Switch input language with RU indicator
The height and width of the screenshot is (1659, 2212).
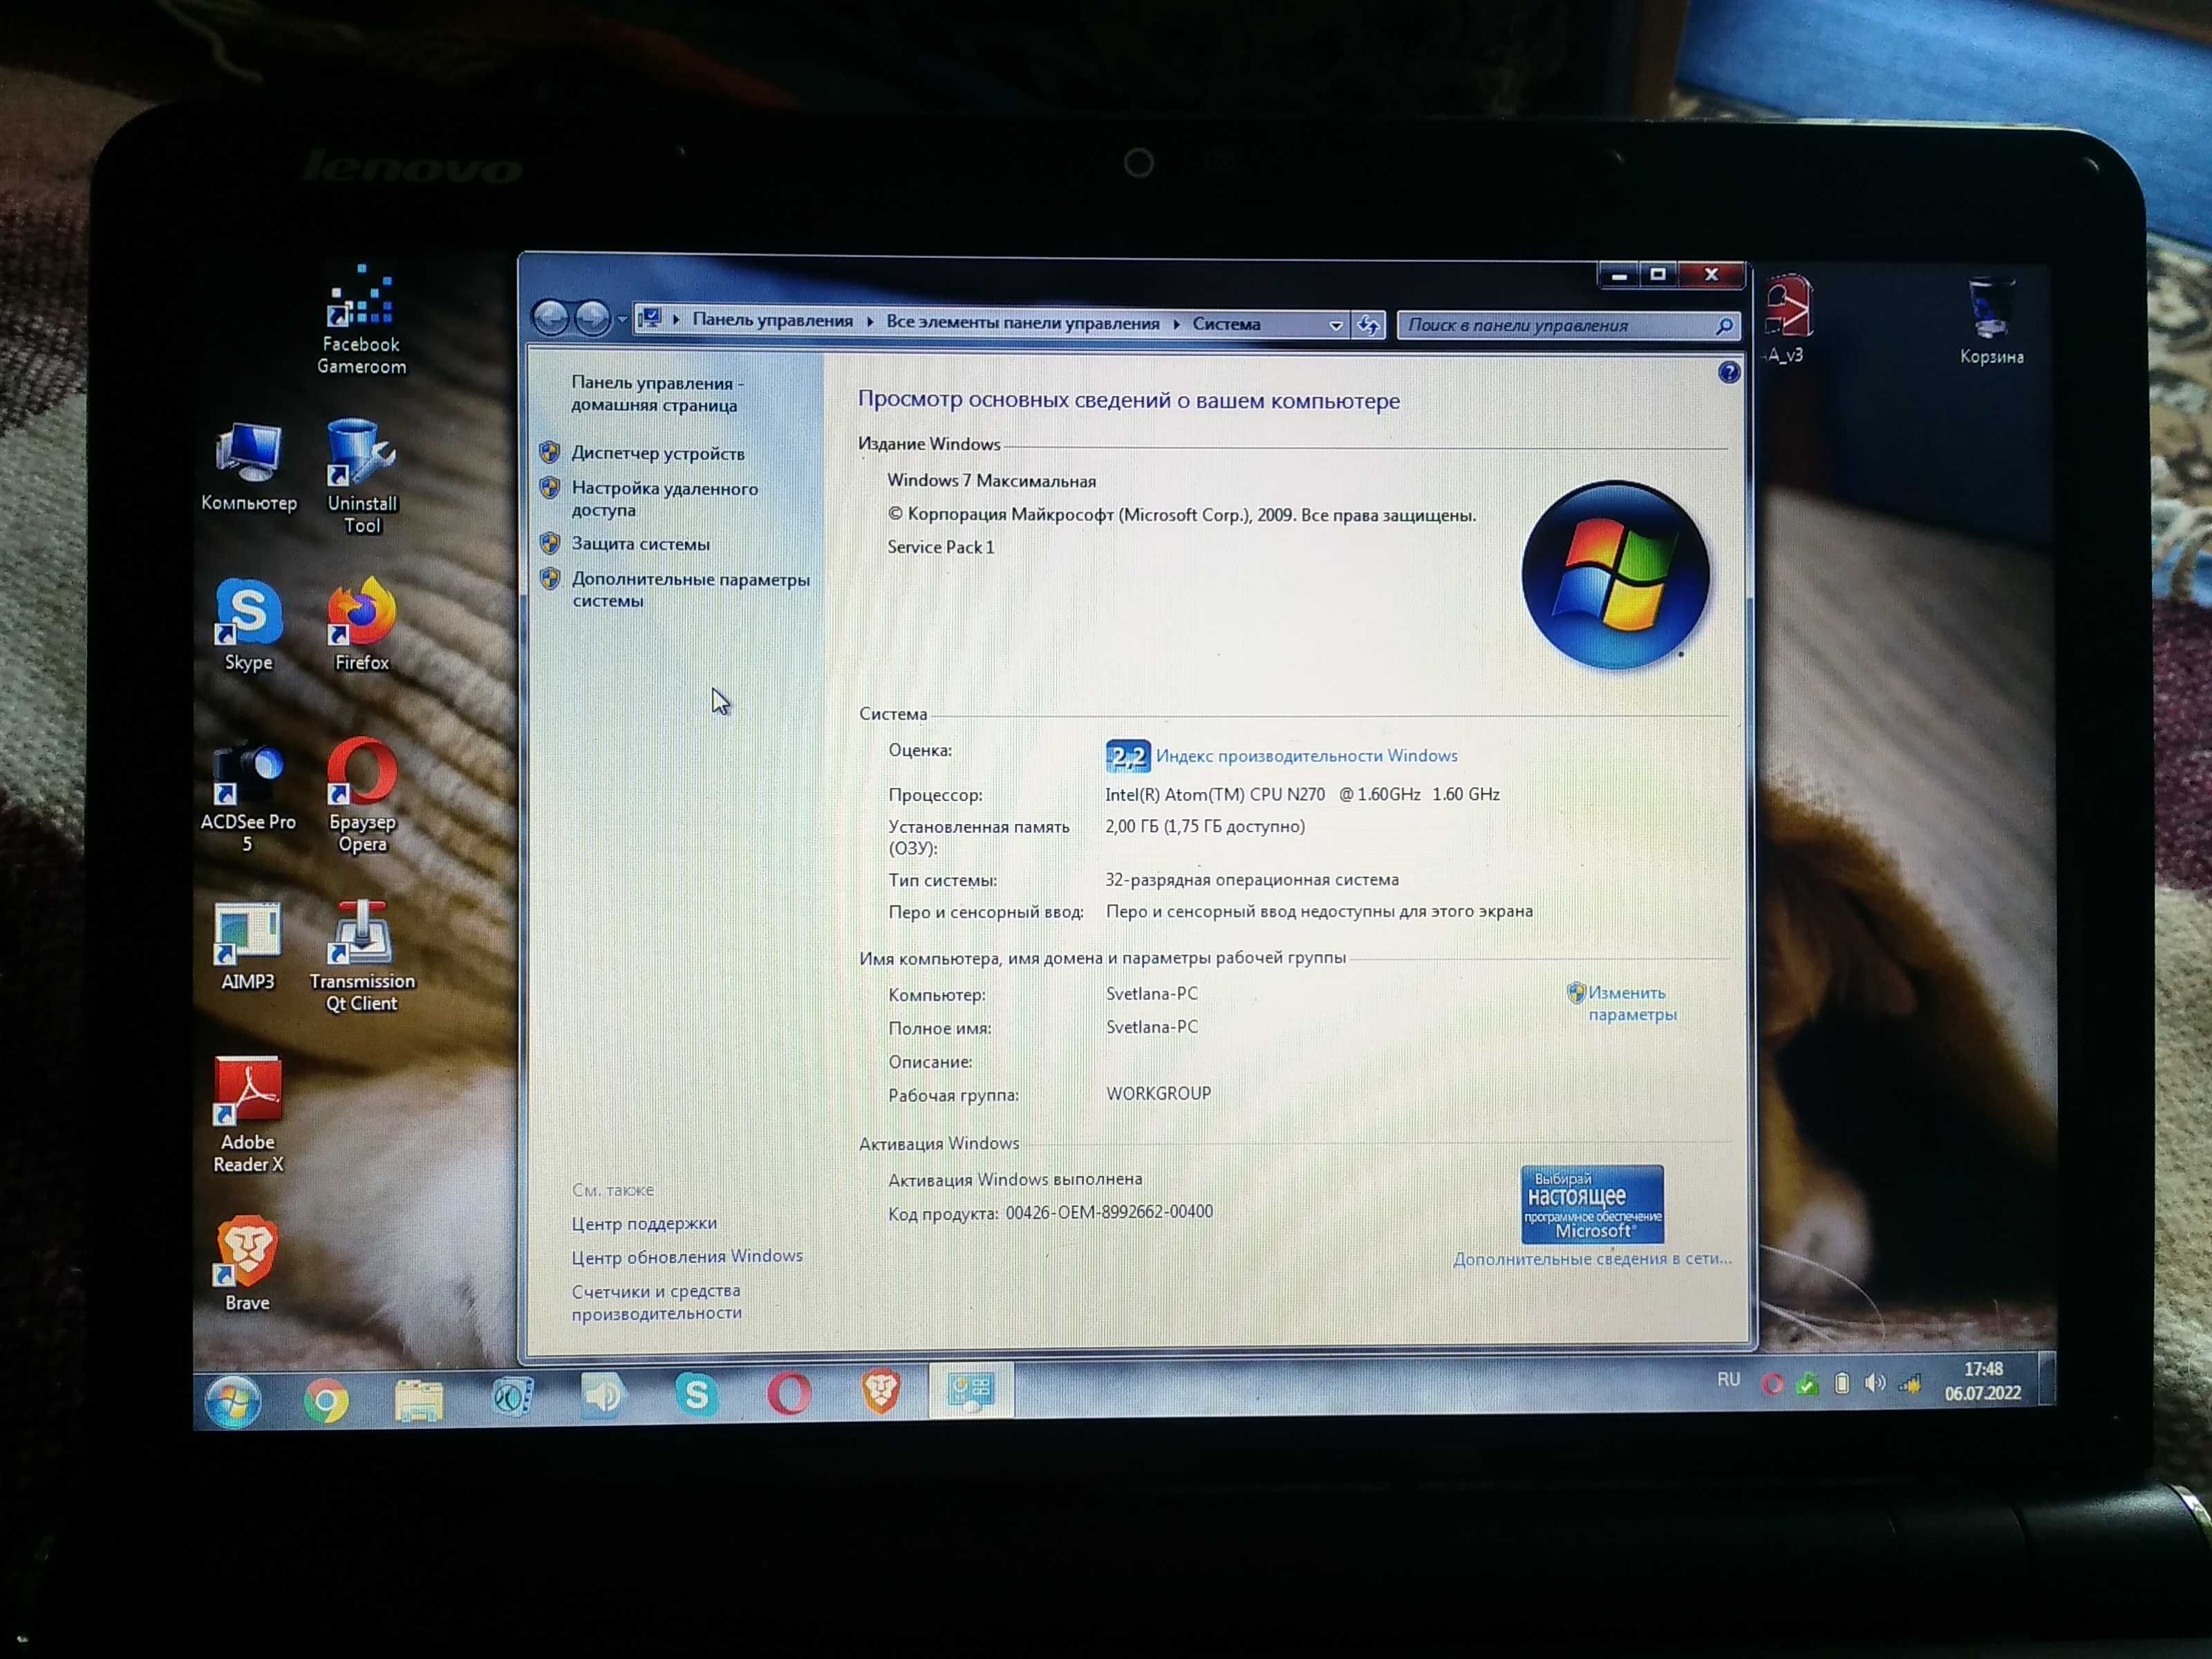click(x=1728, y=1380)
